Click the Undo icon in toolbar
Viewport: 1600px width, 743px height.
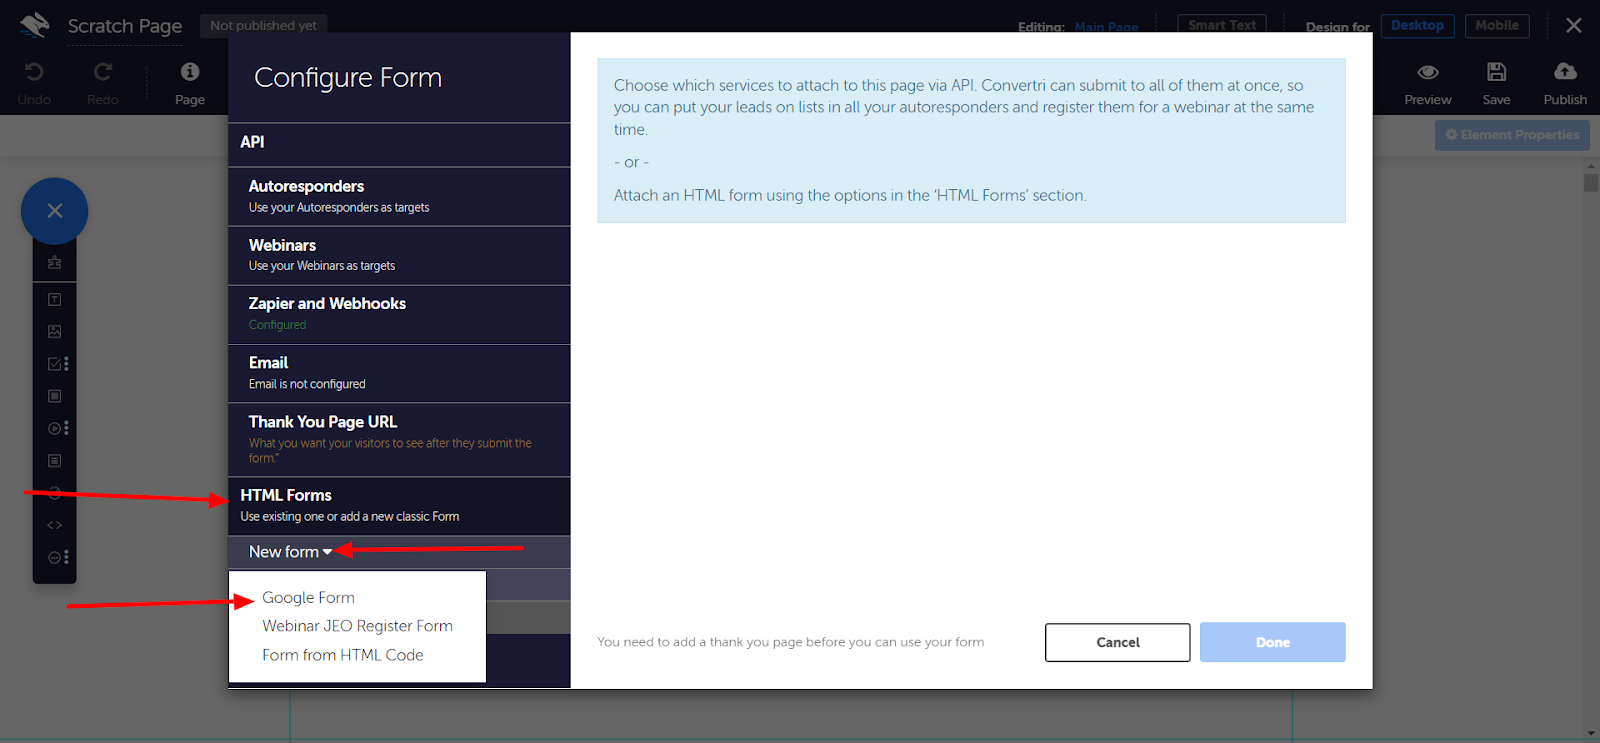click(x=34, y=72)
